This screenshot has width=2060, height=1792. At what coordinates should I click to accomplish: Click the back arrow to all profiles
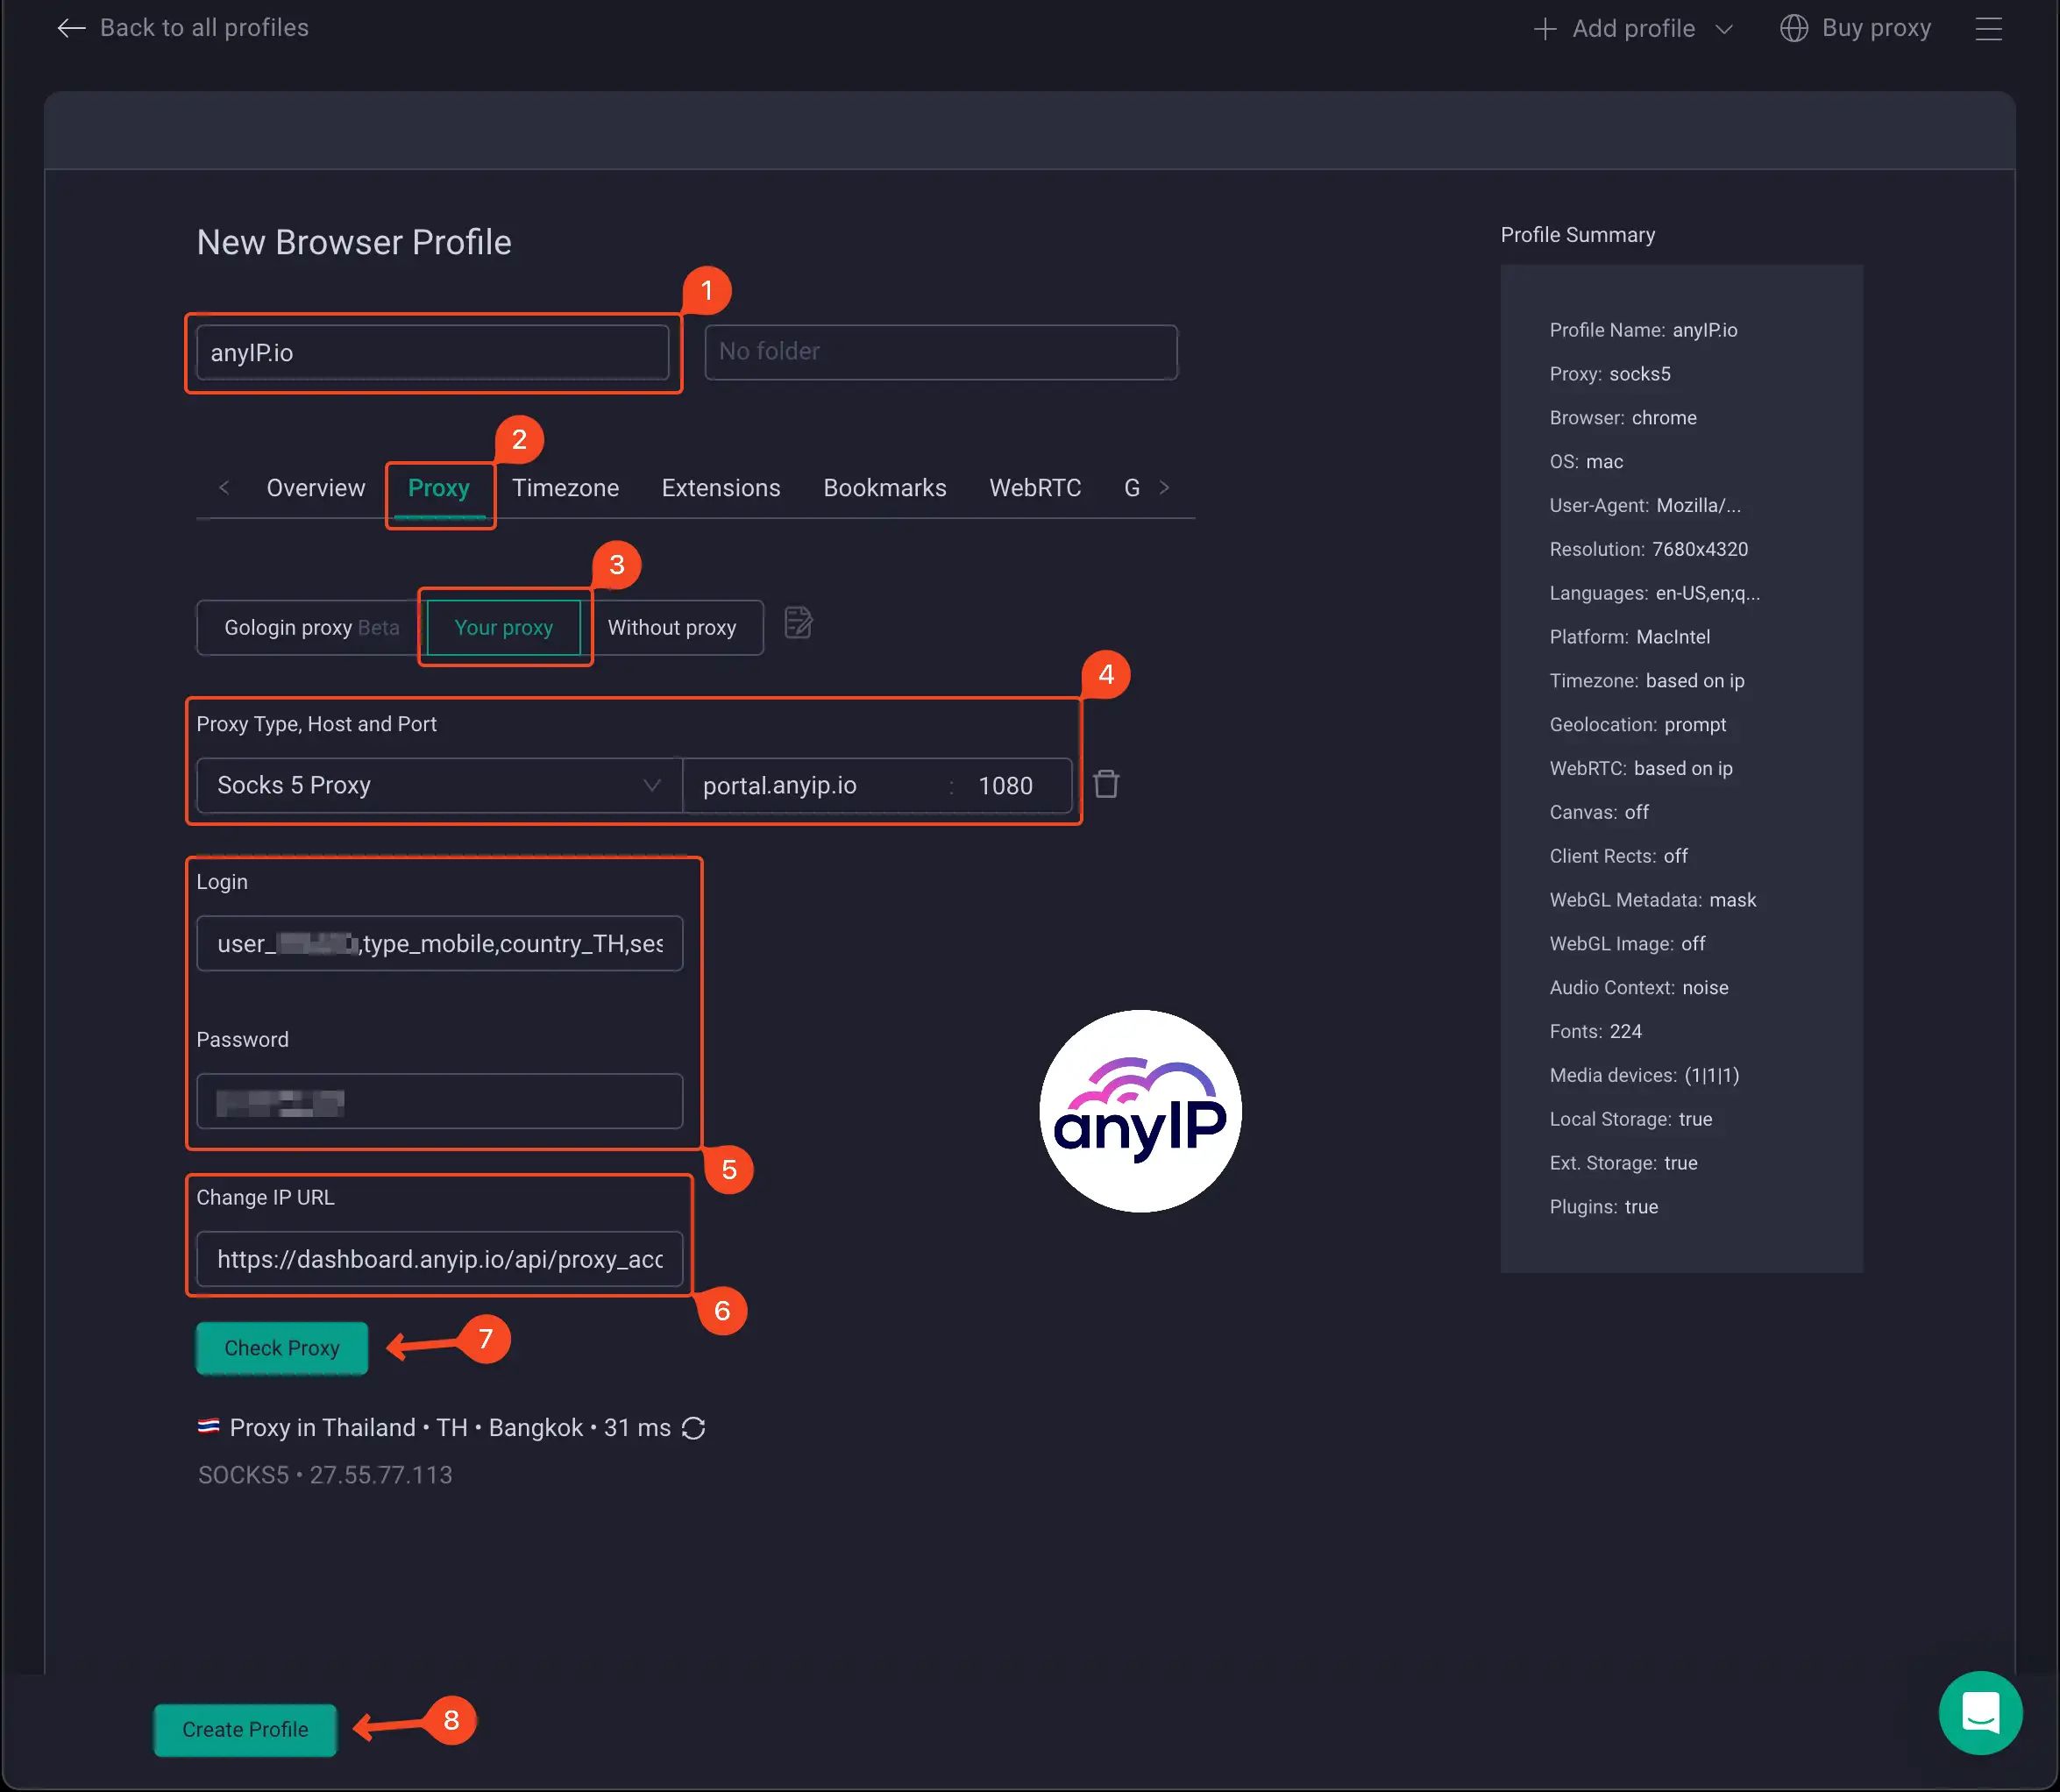click(71, 28)
